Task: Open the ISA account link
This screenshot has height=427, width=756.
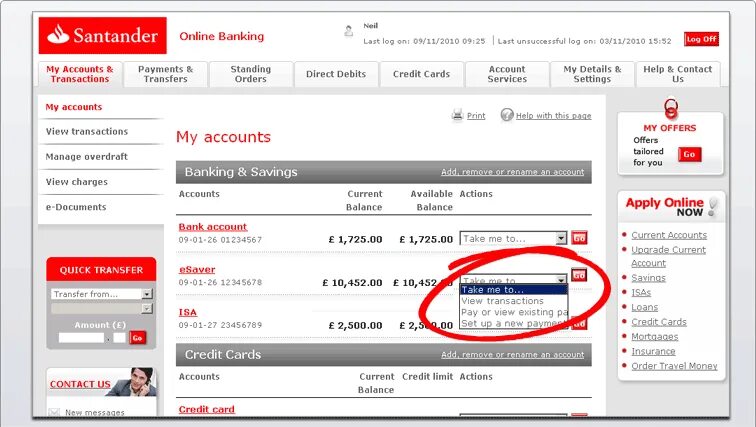Action: click(188, 312)
